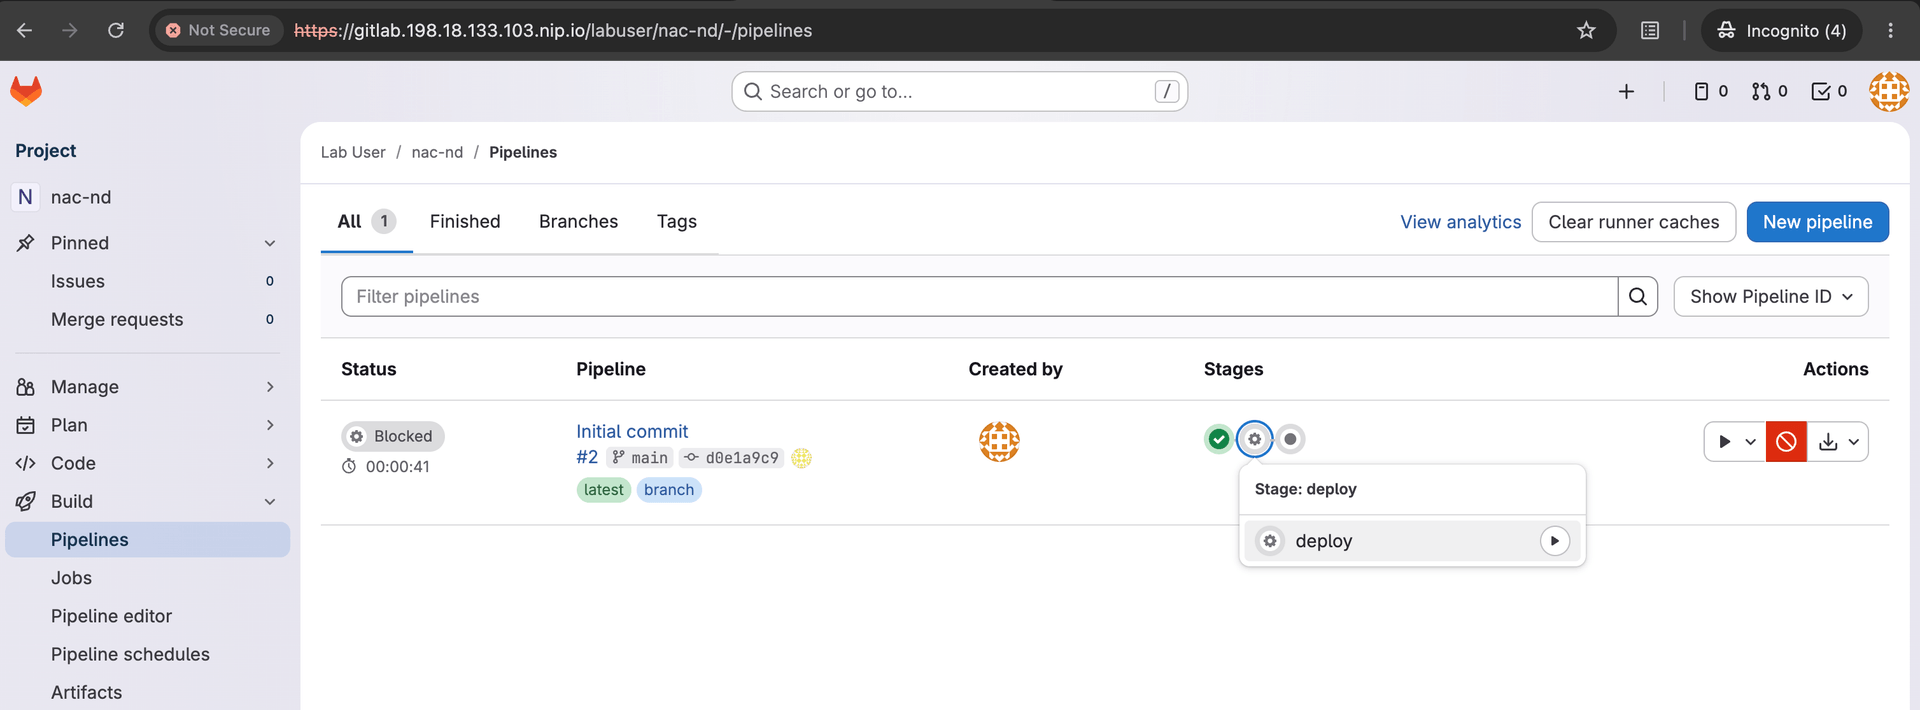Viewport: 1920px width, 710px height.
Task: Bookmark page with star icon
Action: 1586,30
